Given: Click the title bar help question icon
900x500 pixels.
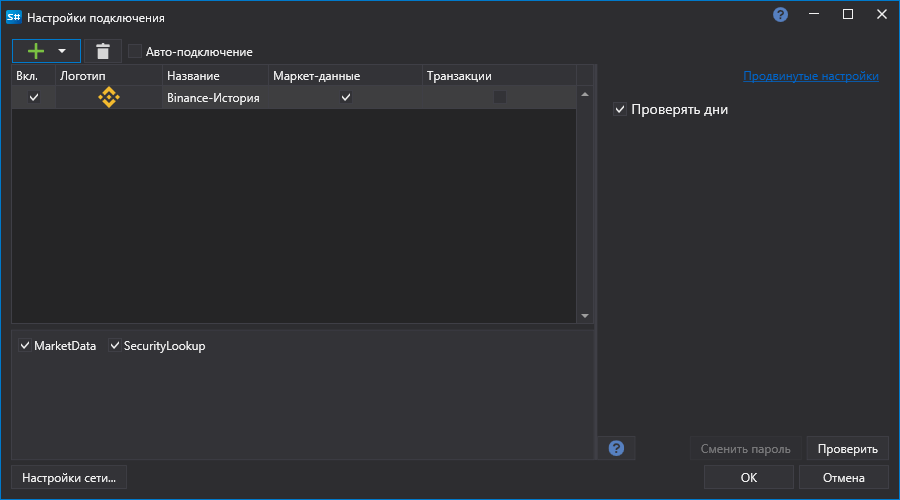Looking at the screenshot, I should coord(780,15).
